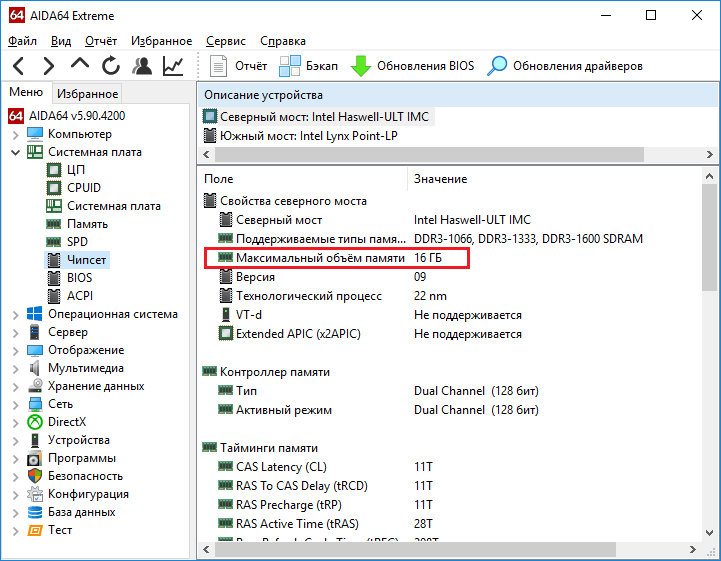
Task: Open the Сервис menu
Action: 225,41
